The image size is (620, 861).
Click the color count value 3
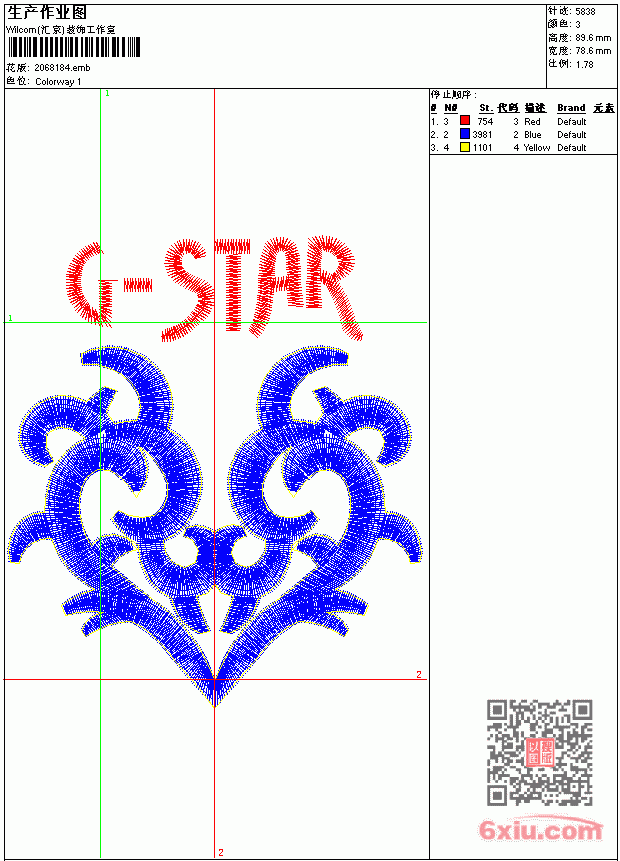[x=578, y=25]
